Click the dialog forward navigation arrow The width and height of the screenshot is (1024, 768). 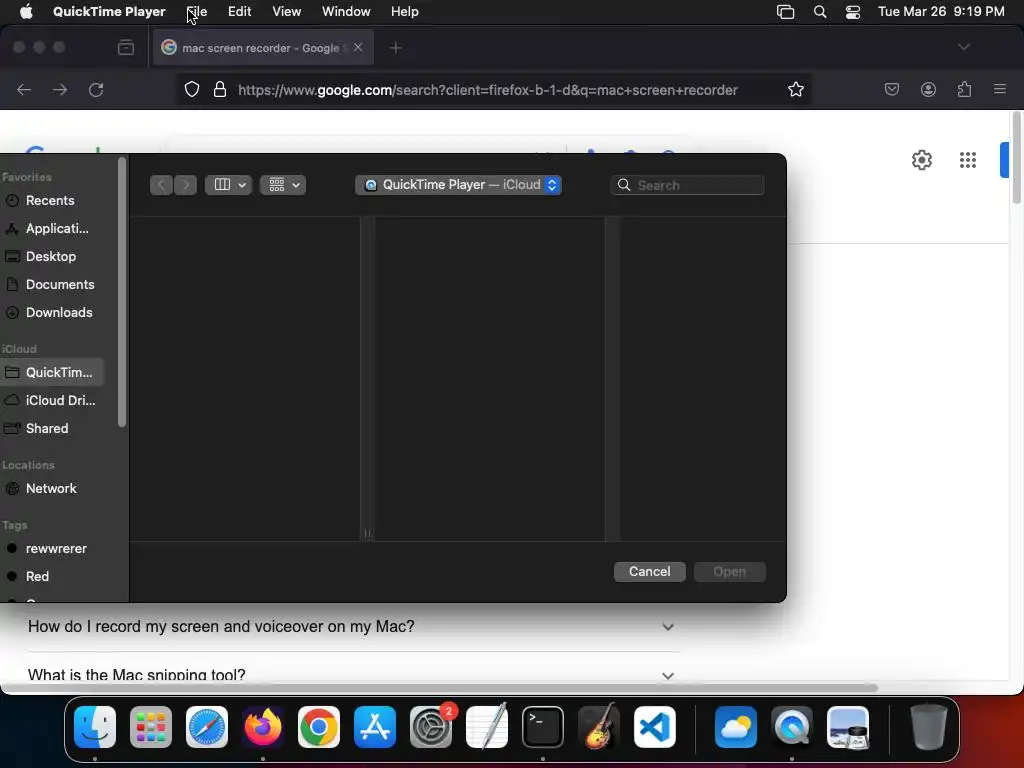[185, 185]
